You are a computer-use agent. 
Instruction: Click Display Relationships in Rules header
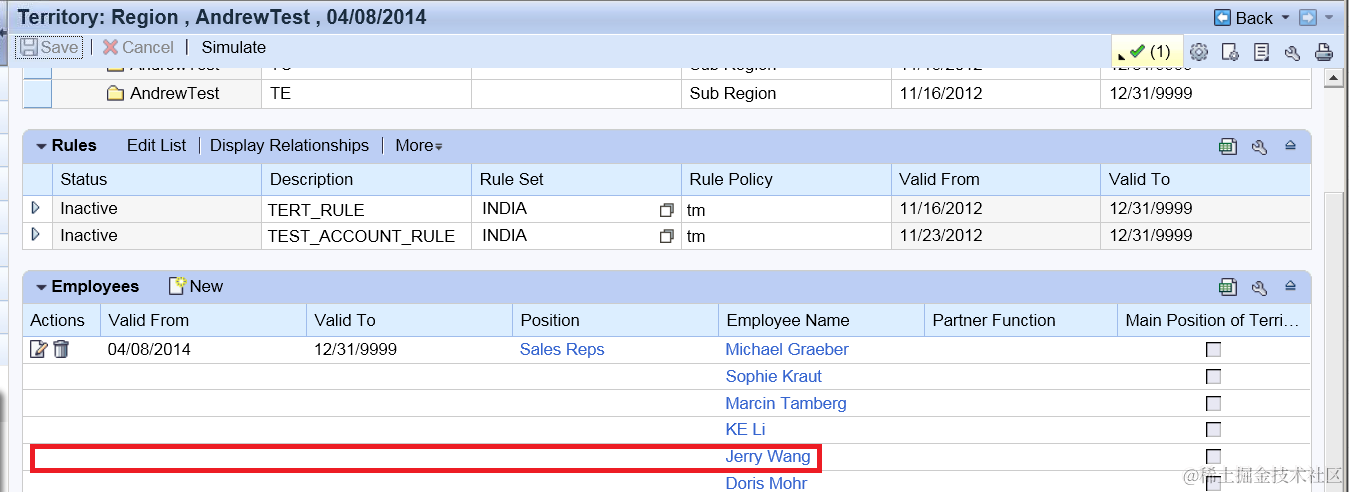coord(289,145)
